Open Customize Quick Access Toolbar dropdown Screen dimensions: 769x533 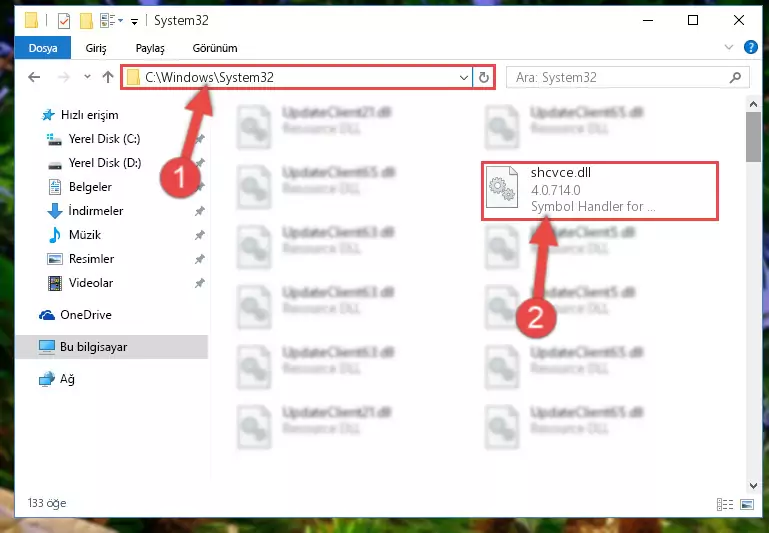pos(134,21)
